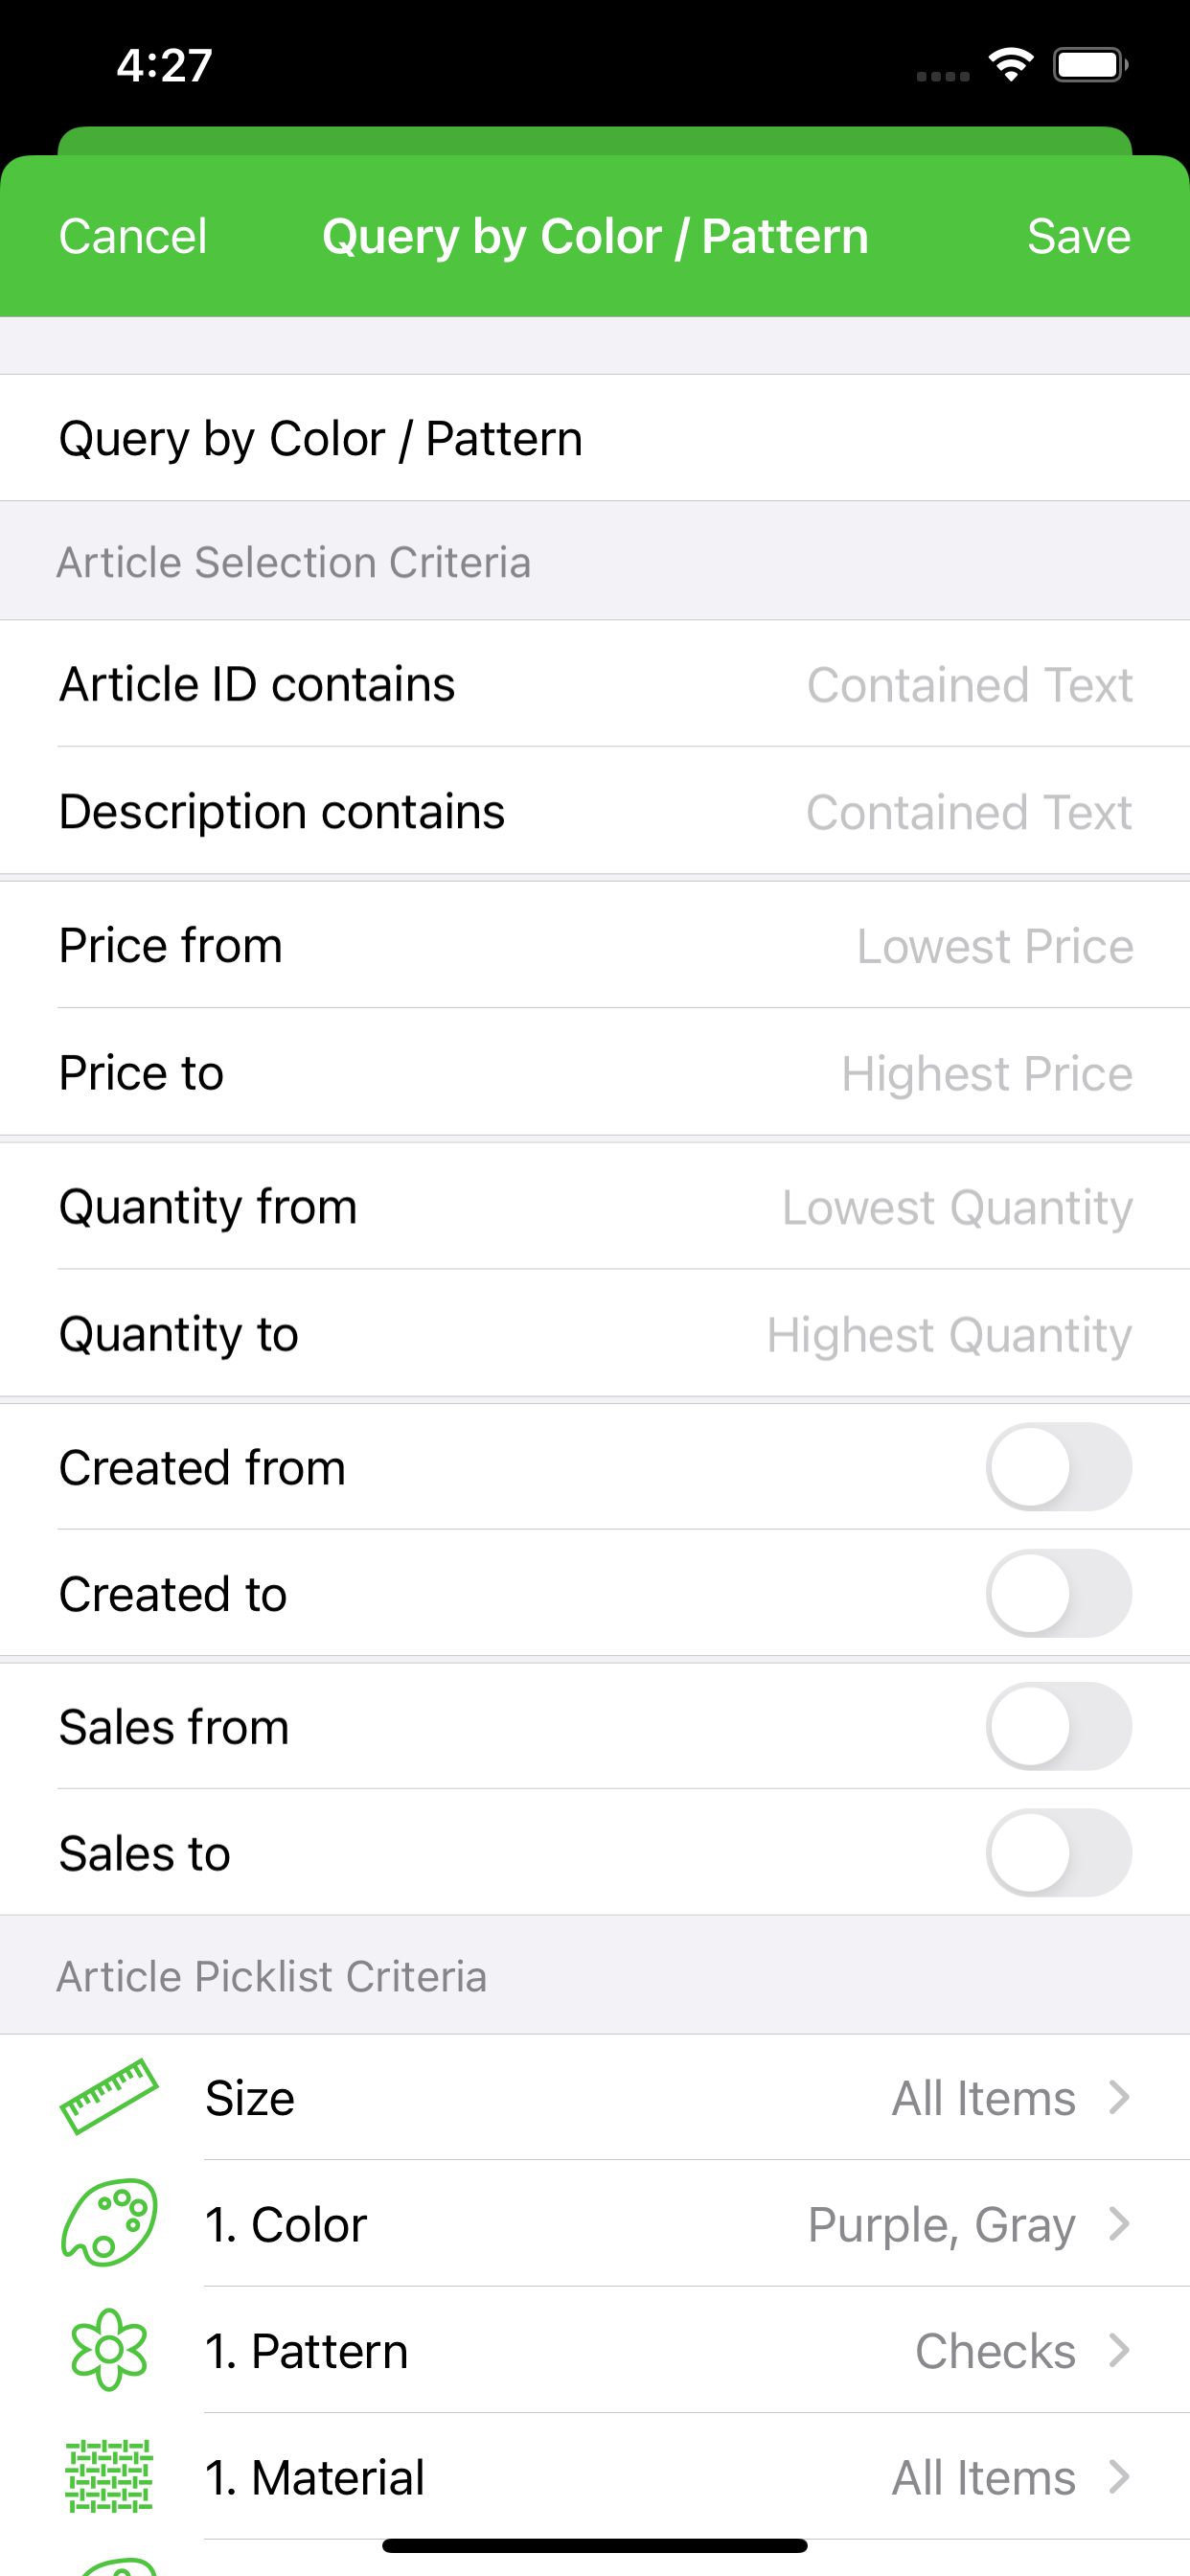Edit the query name field
This screenshot has height=2576, width=1190.
click(595, 438)
